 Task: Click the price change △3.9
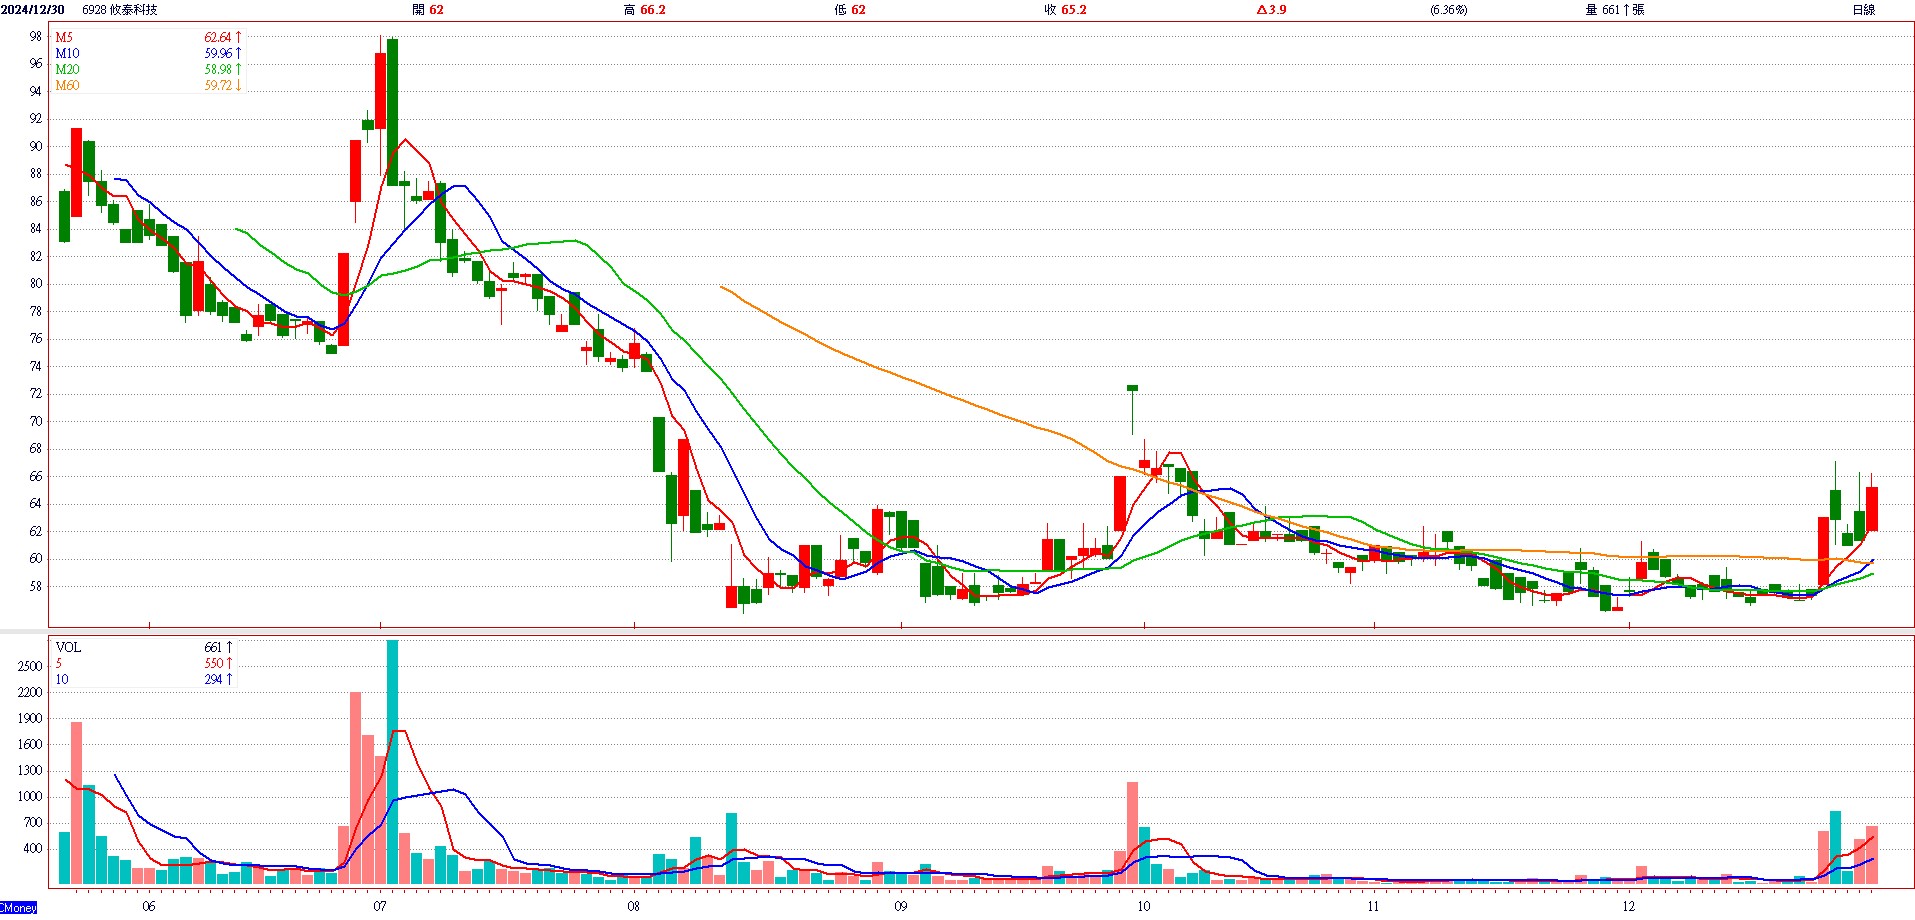[1272, 10]
